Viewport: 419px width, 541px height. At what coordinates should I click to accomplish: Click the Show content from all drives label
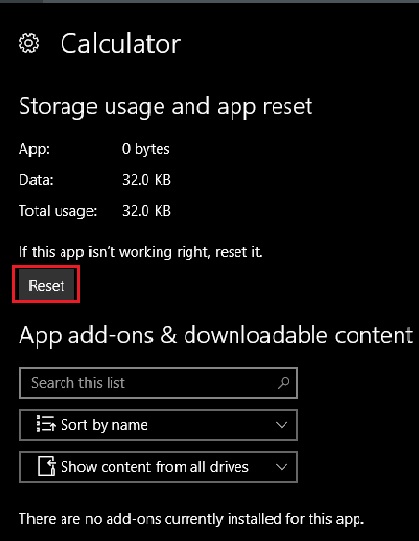click(155, 467)
